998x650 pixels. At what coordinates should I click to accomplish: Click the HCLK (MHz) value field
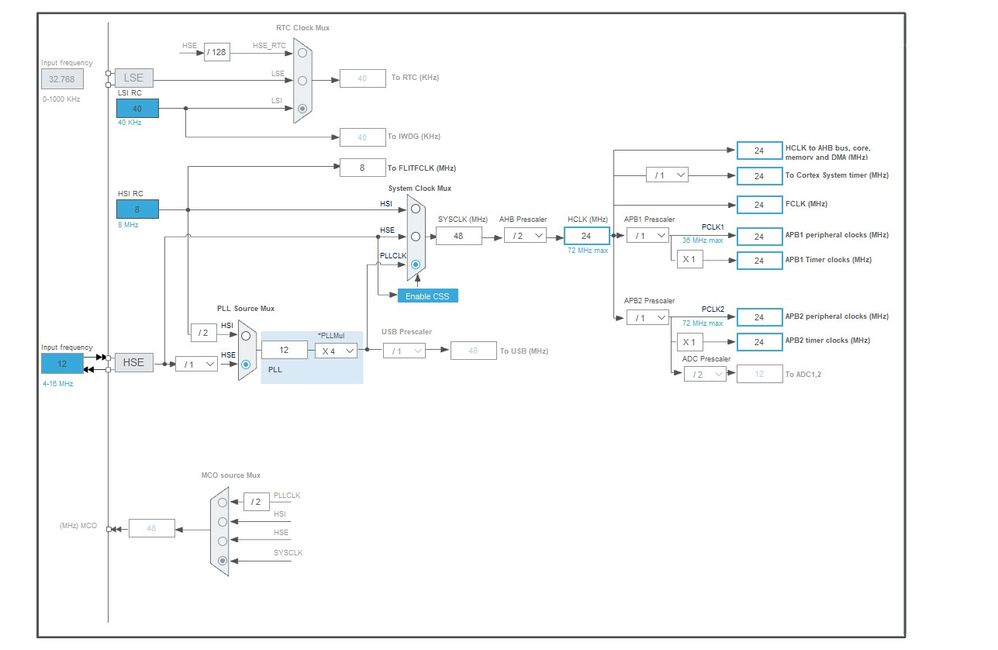pos(587,236)
